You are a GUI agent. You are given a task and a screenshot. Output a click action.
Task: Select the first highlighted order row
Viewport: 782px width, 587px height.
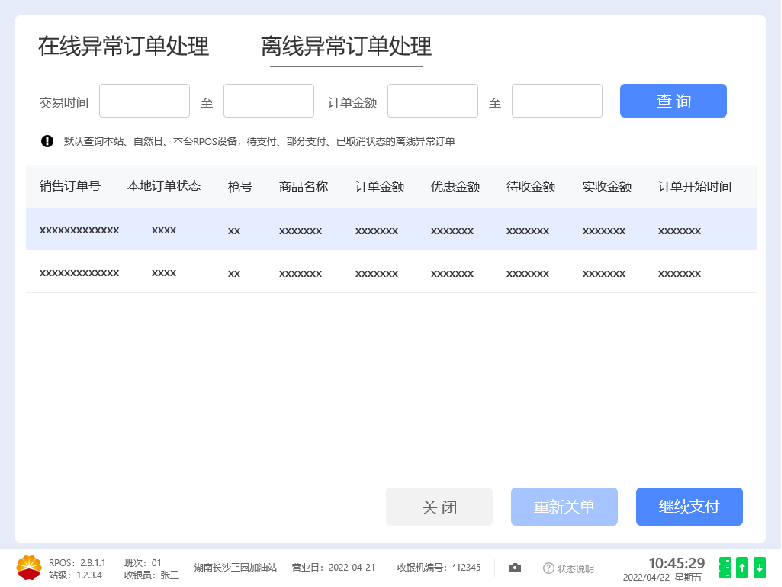pos(390,230)
